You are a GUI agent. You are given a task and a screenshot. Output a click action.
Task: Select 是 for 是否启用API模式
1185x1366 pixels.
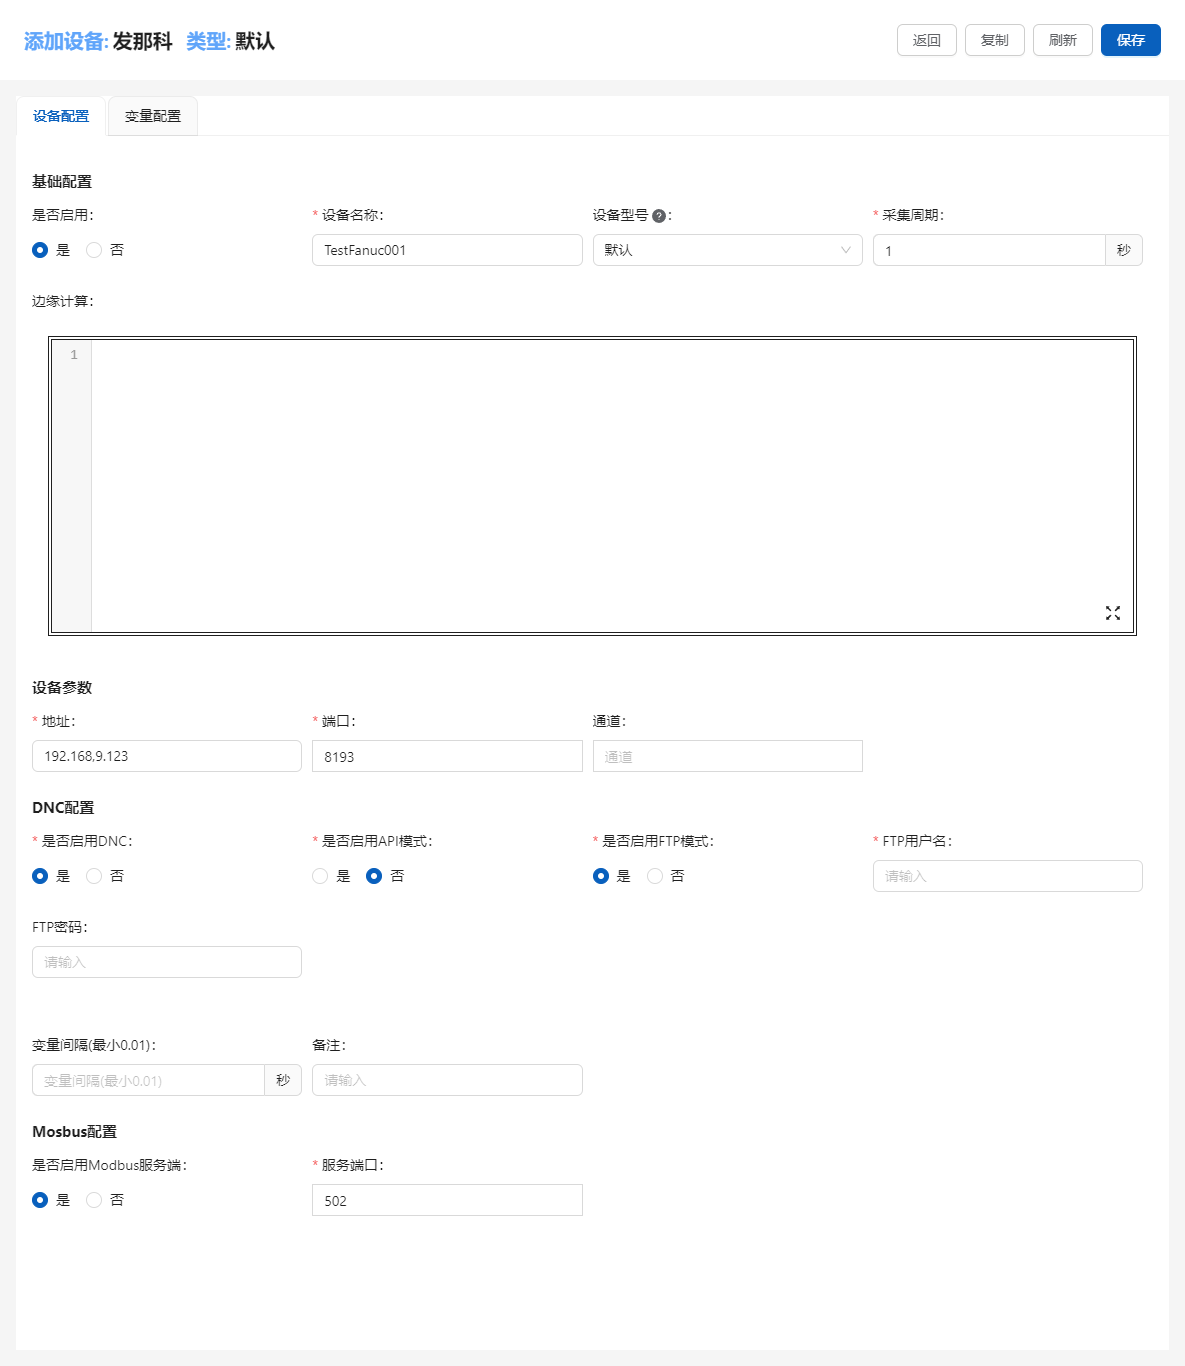click(320, 876)
